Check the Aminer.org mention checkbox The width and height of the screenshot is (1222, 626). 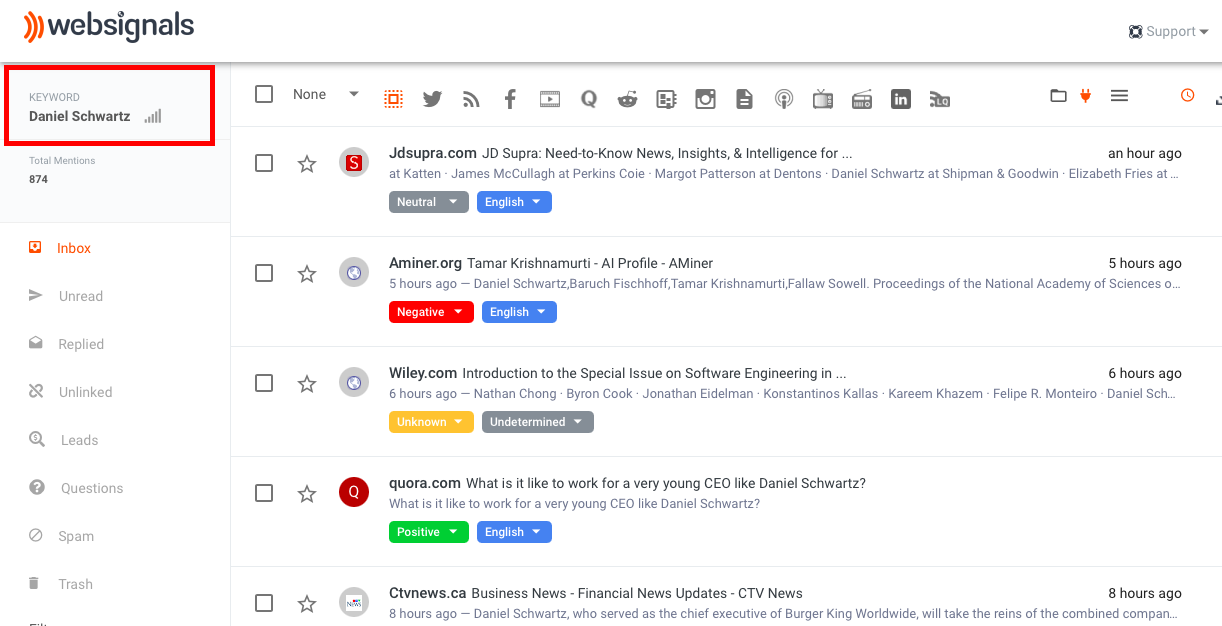click(264, 273)
